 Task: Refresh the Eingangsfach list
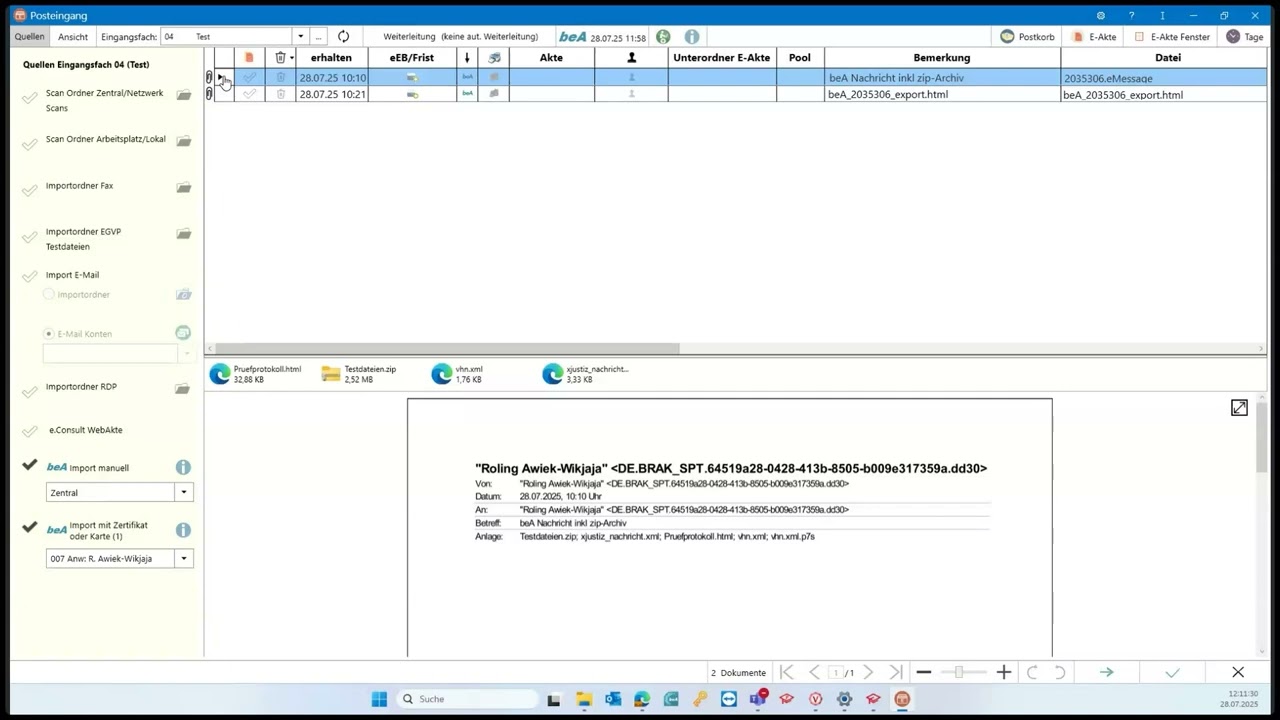(344, 37)
